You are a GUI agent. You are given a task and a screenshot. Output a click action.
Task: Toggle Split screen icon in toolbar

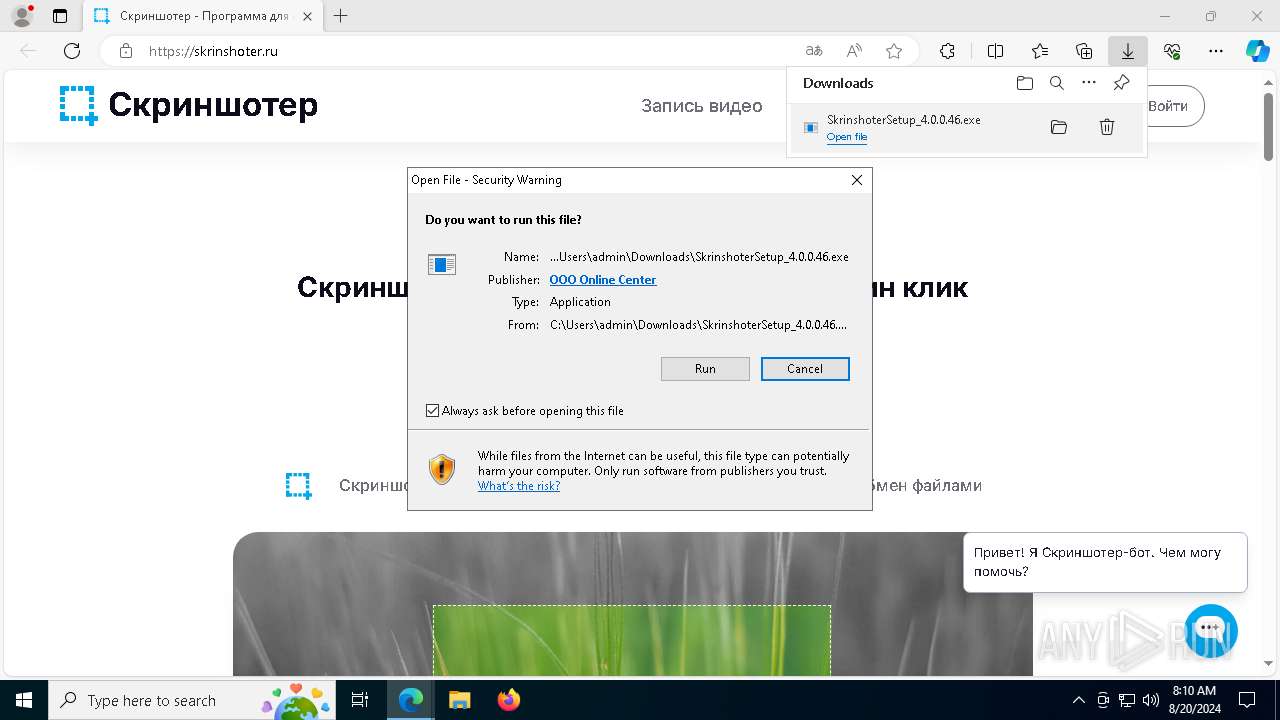tap(995, 51)
